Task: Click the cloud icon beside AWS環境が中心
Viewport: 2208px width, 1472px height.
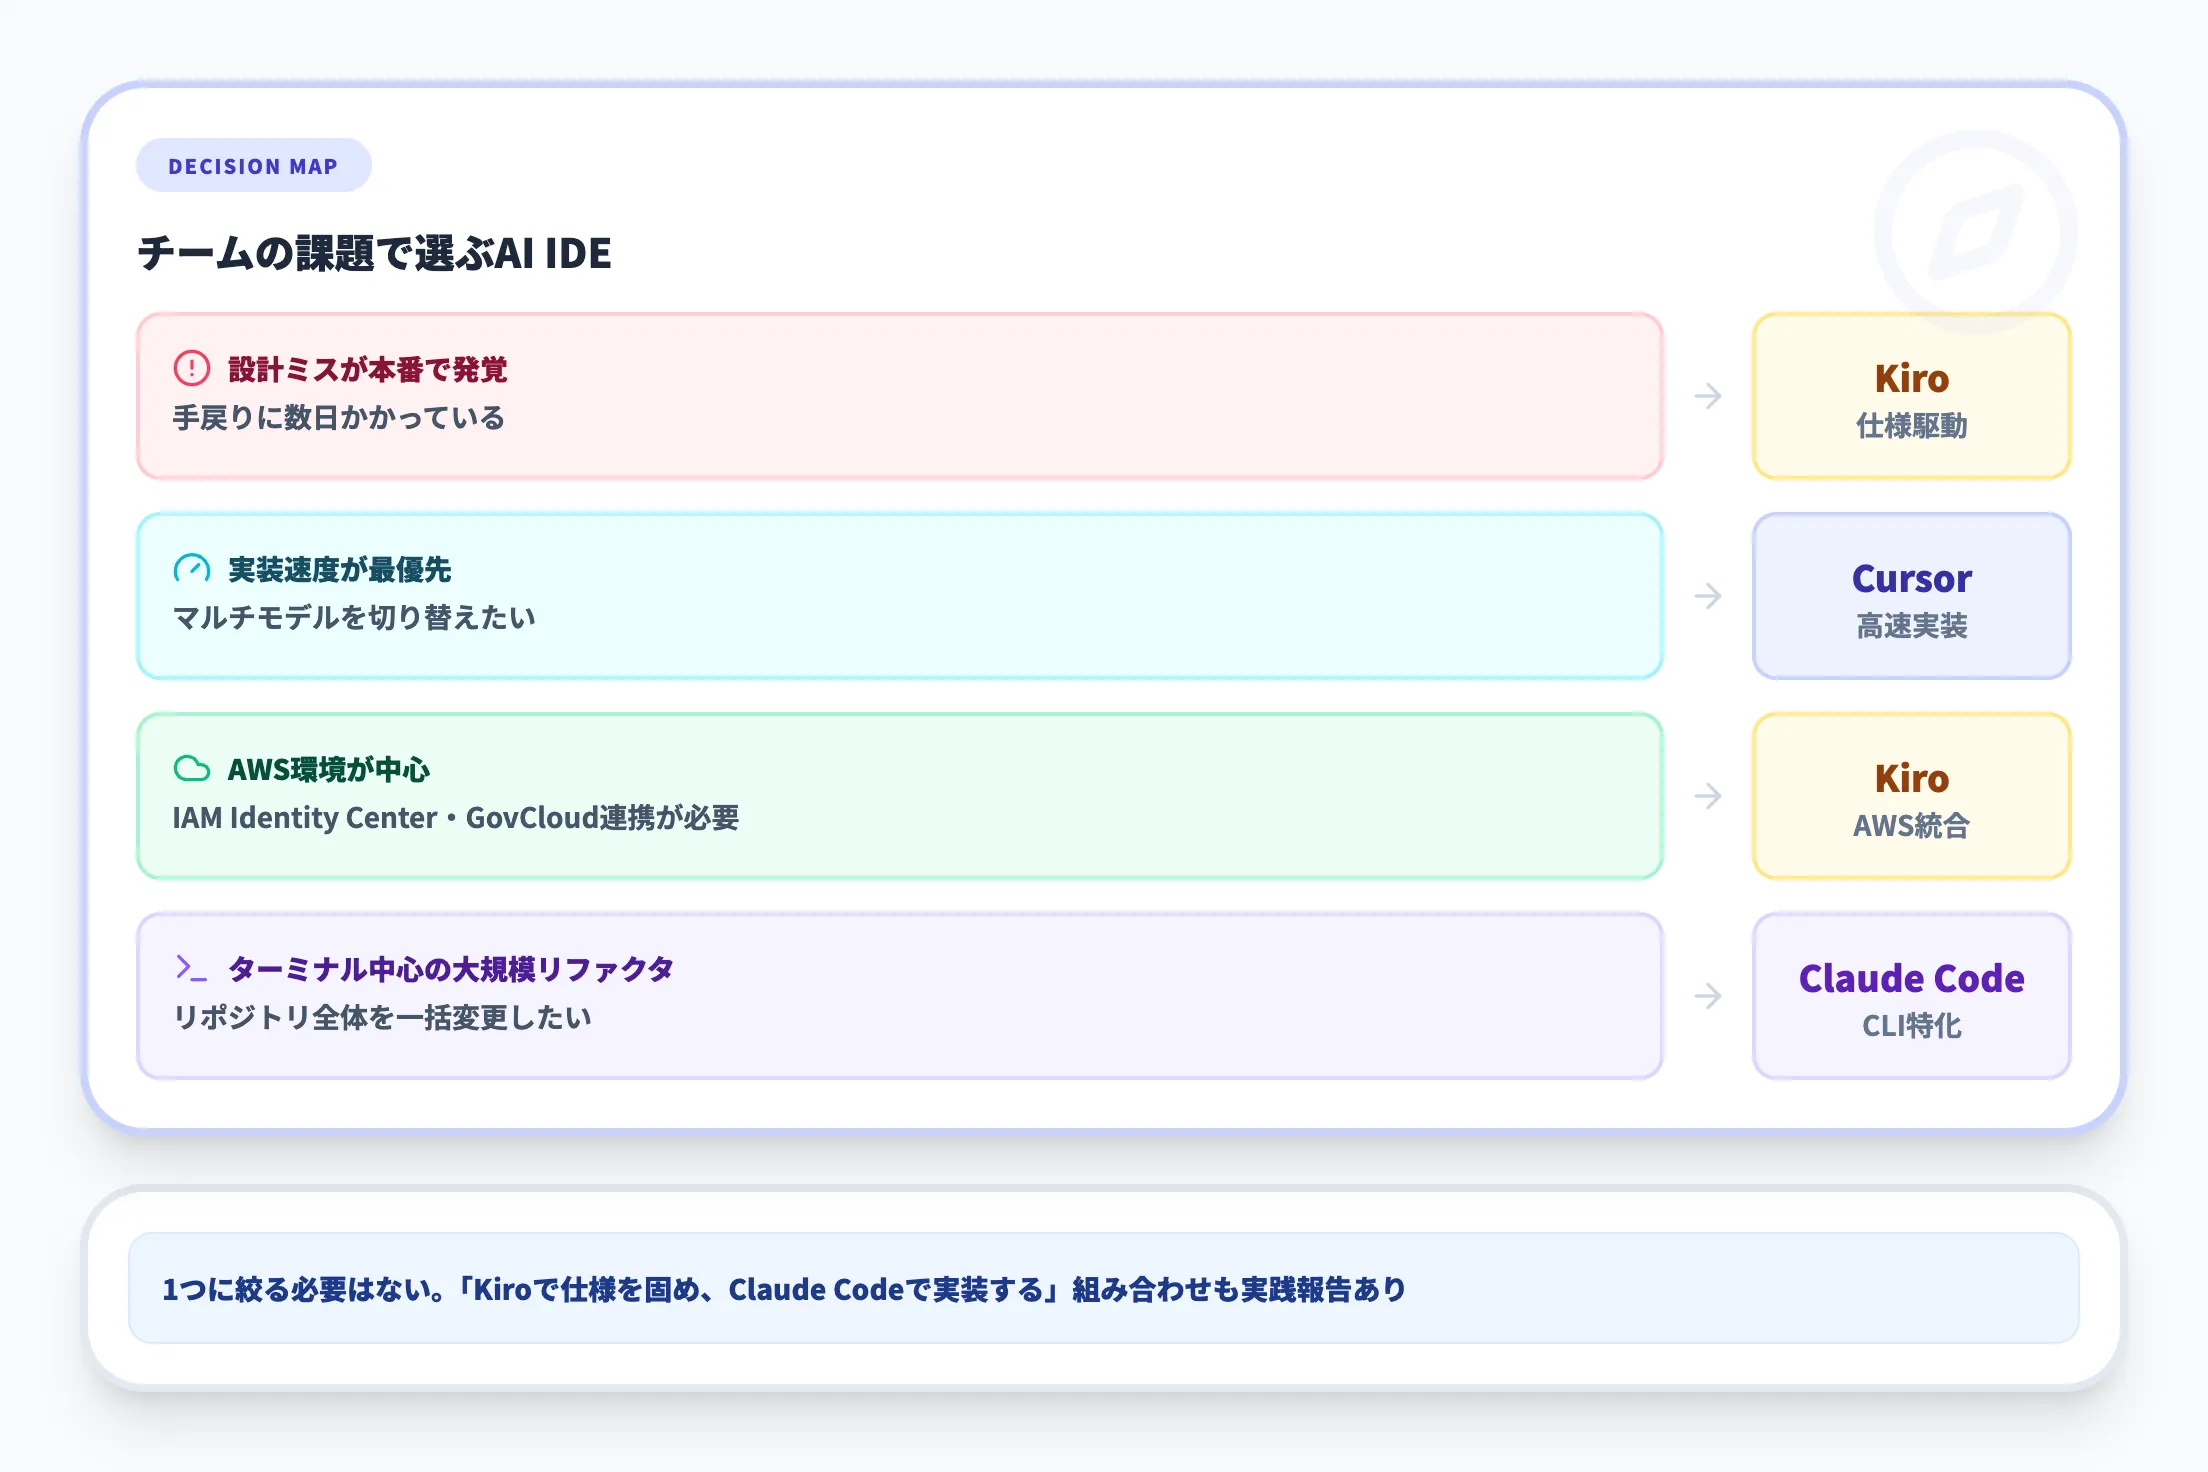Action: (191, 769)
